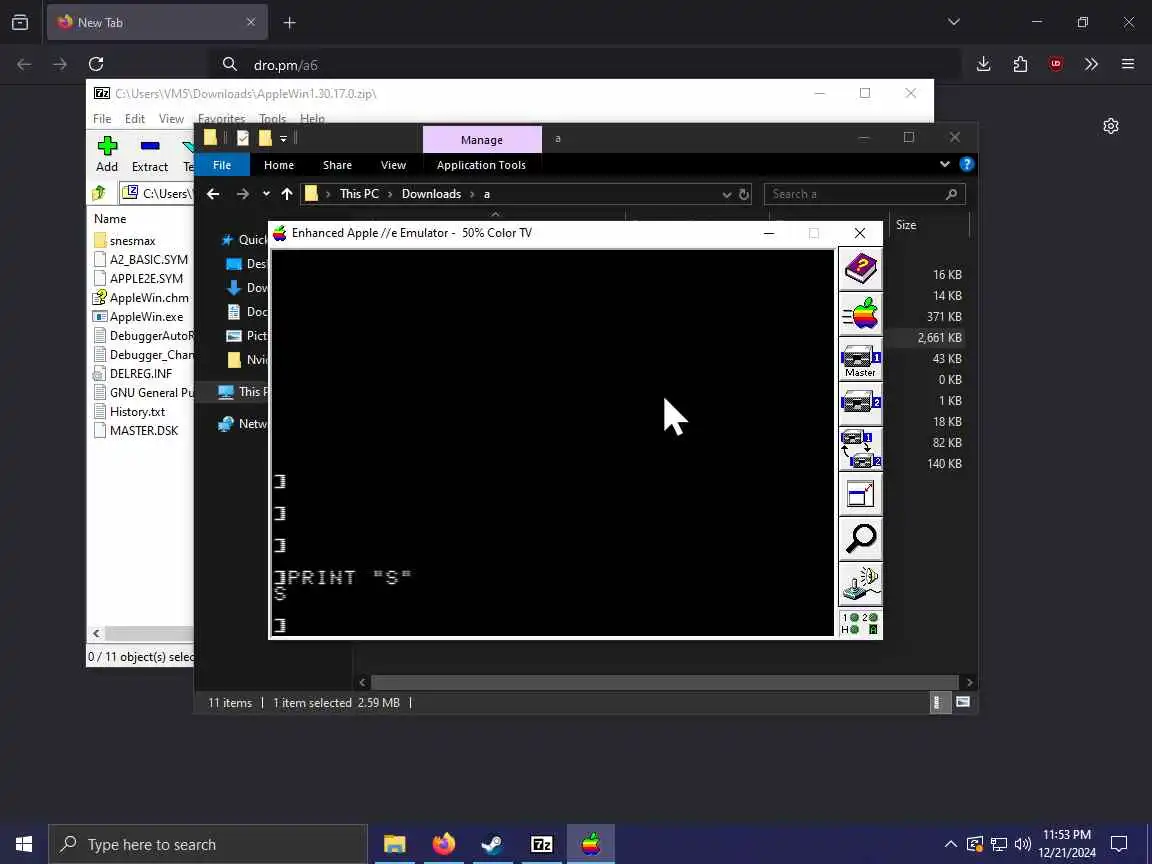This screenshot has height=864, width=1152.
Task: Switch to Explorer Share ribbon tab
Action: pos(337,165)
